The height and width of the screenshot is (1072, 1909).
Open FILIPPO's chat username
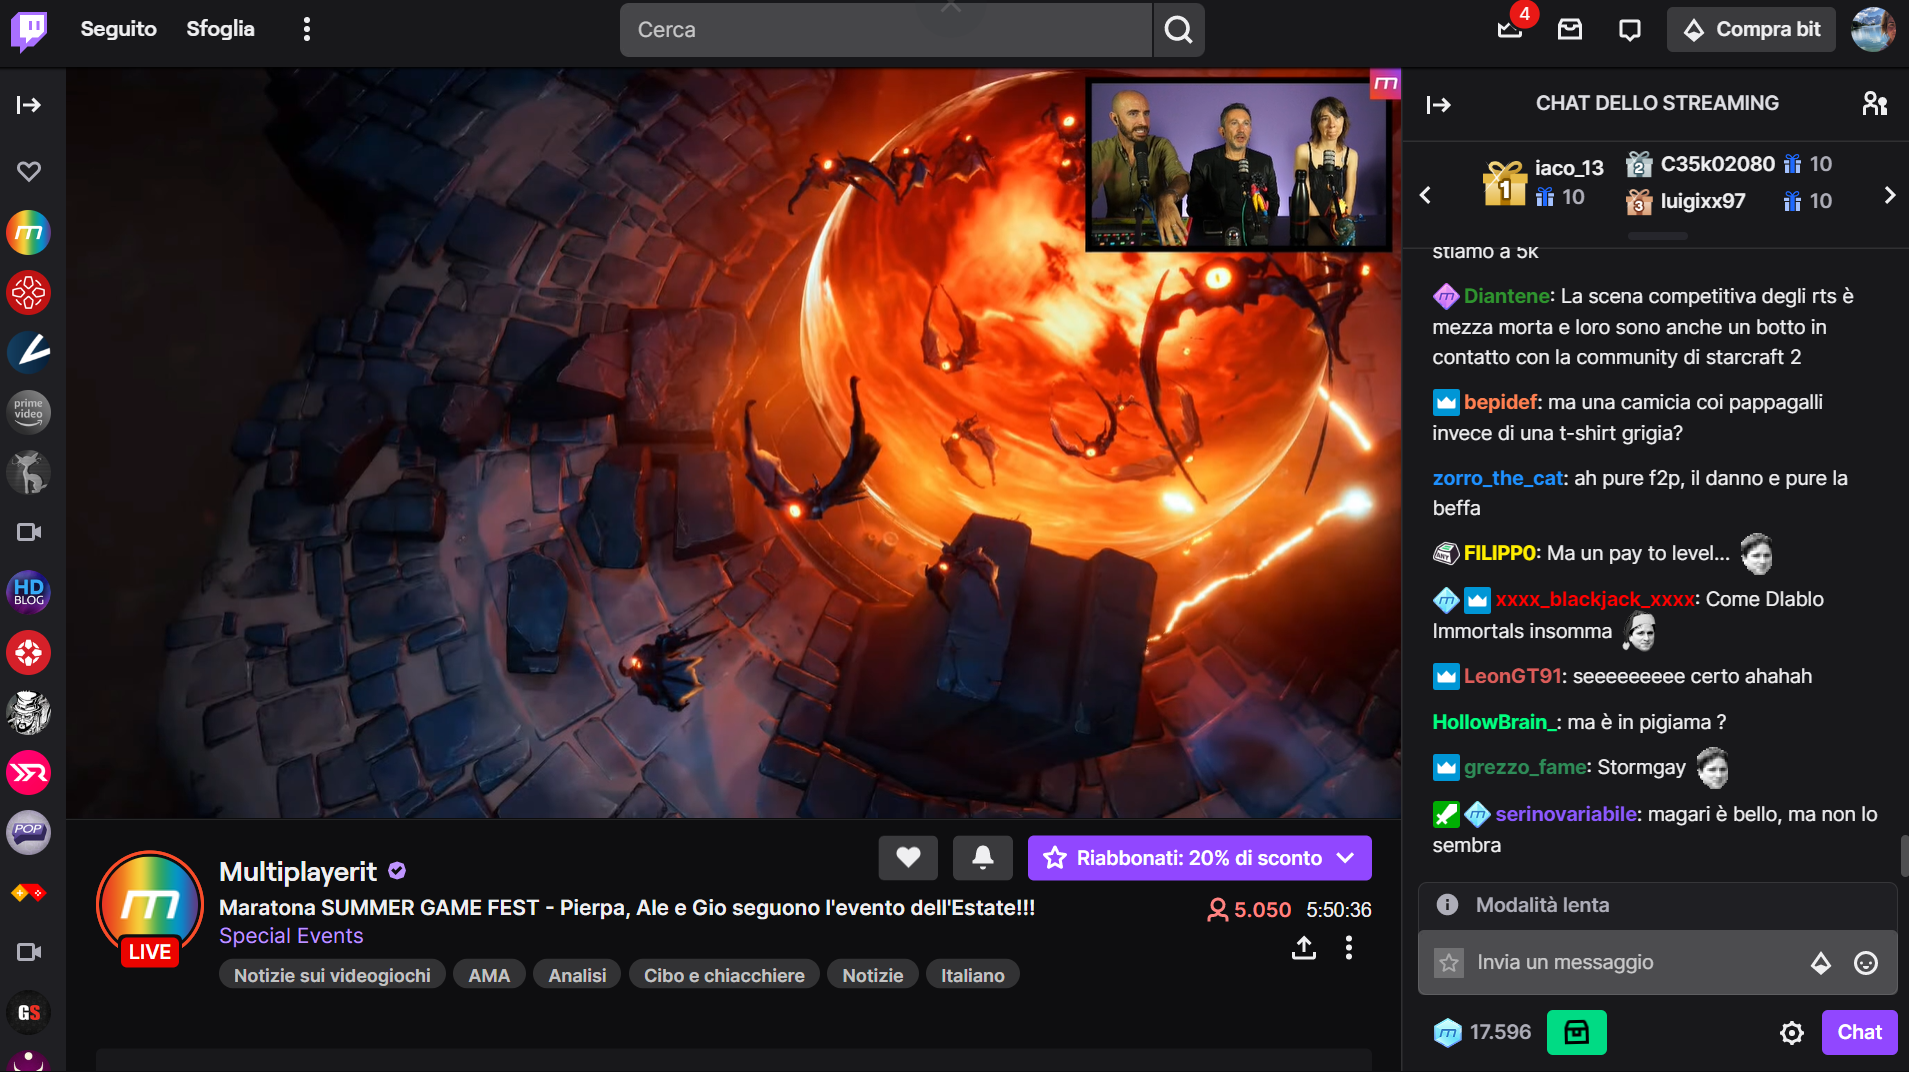(x=1499, y=553)
